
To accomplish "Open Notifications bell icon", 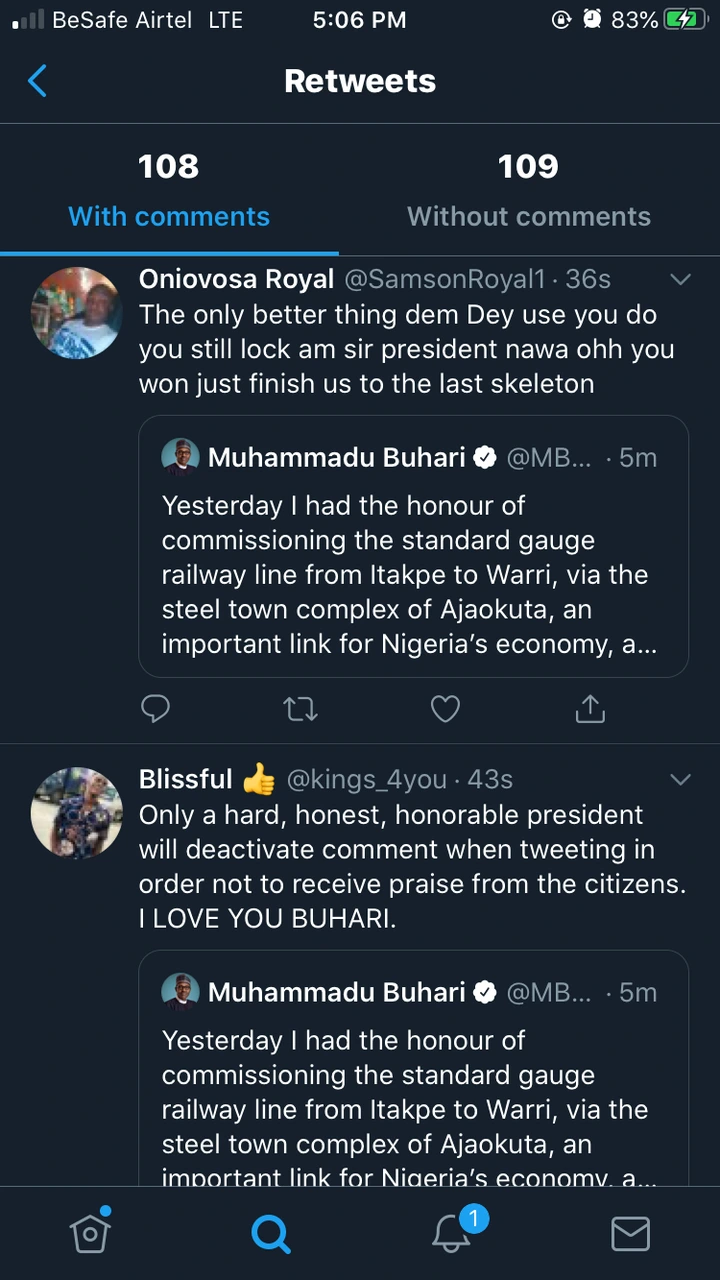I will click(452, 1233).
